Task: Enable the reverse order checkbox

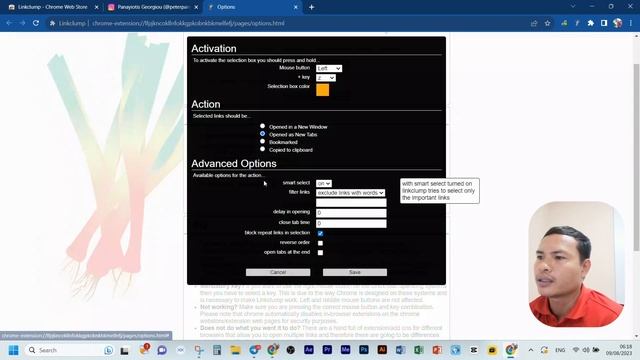Action: [x=320, y=243]
